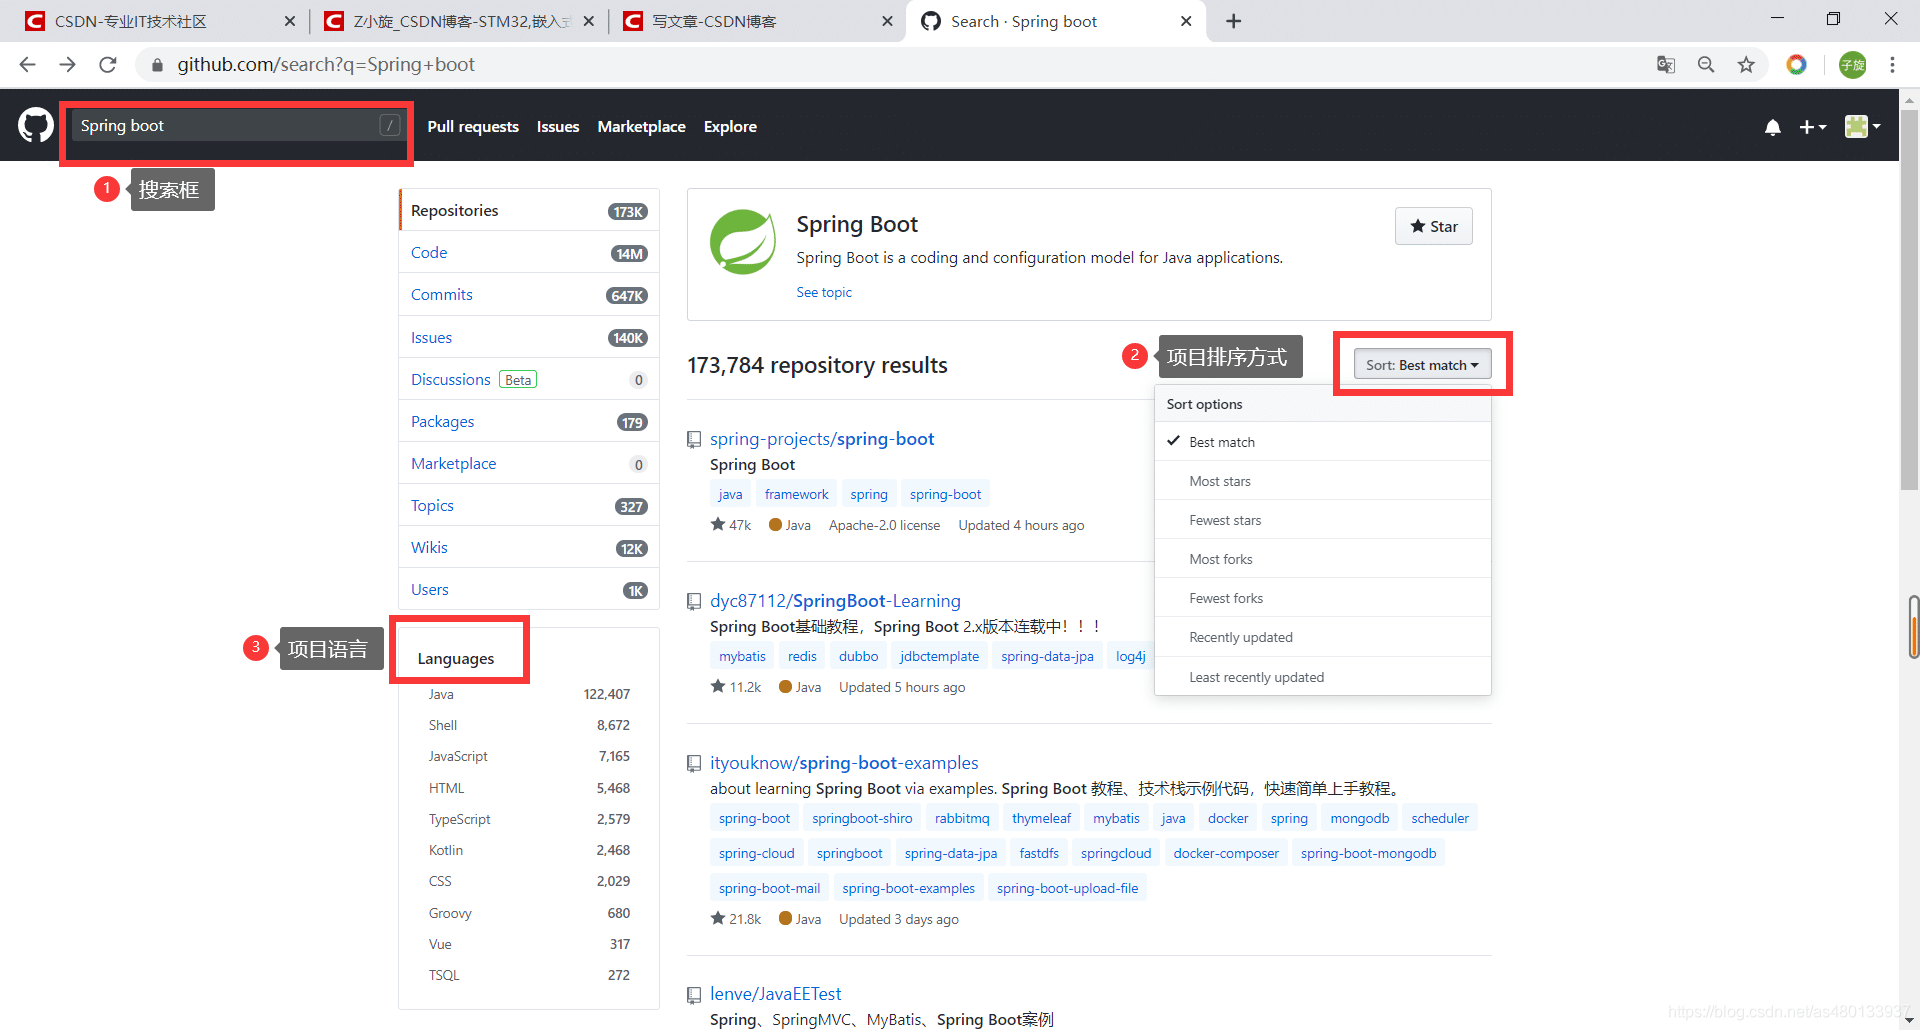1920x1030 pixels.
Task: Click the 47k stars count
Action: click(x=731, y=525)
